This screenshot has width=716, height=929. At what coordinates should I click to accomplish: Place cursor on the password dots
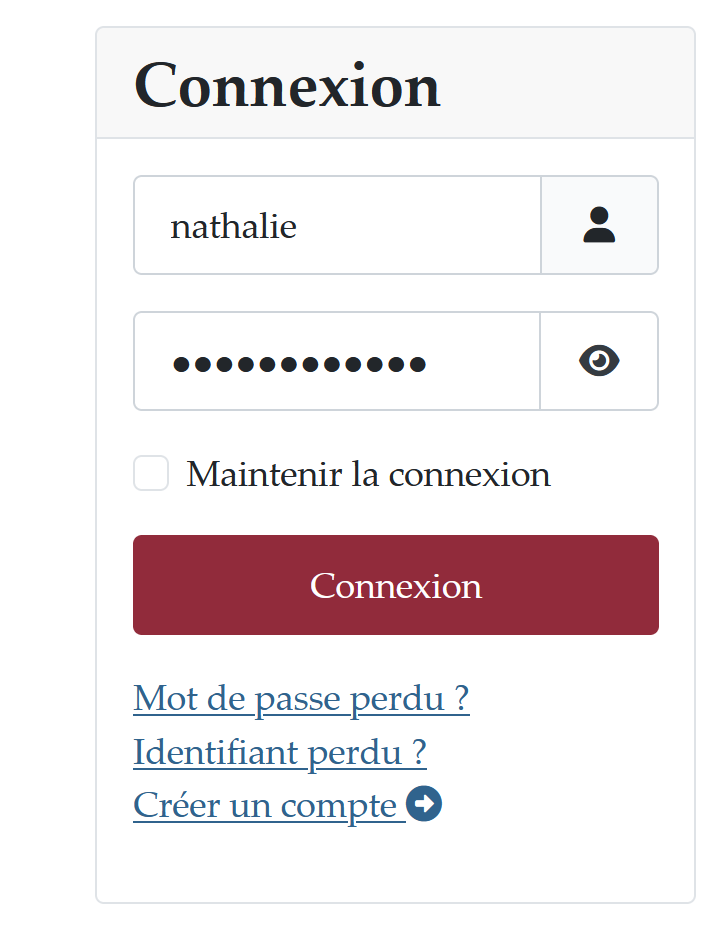click(x=300, y=364)
